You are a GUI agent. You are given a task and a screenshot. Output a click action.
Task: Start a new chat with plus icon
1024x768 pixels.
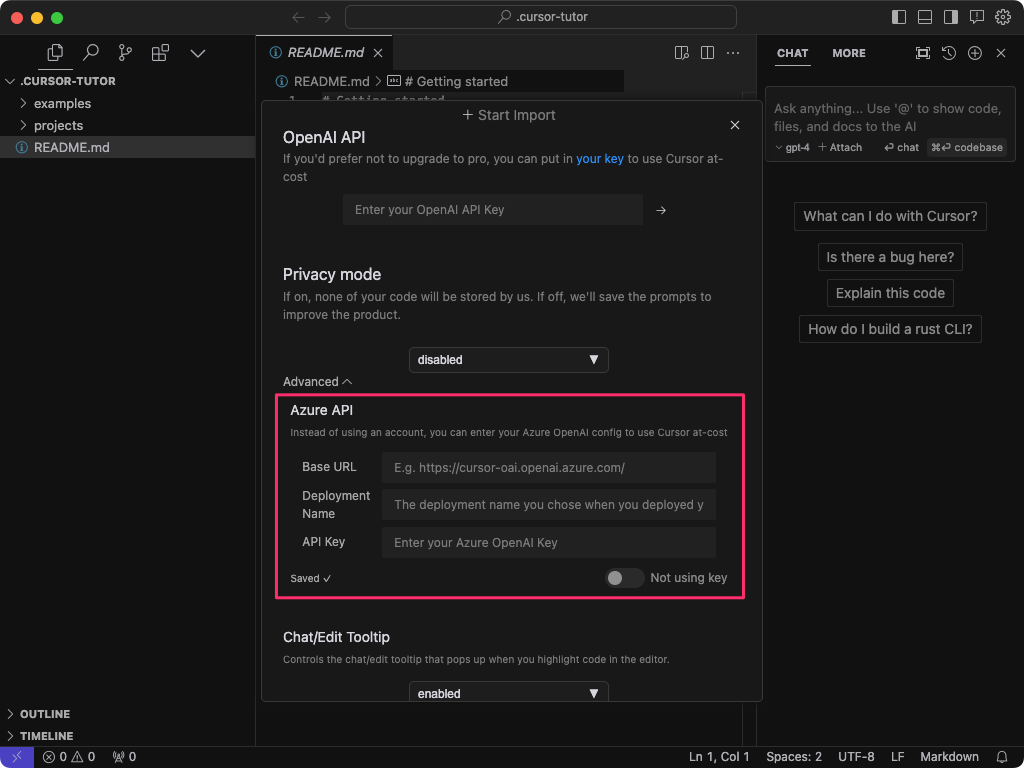click(x=975, y=53)
